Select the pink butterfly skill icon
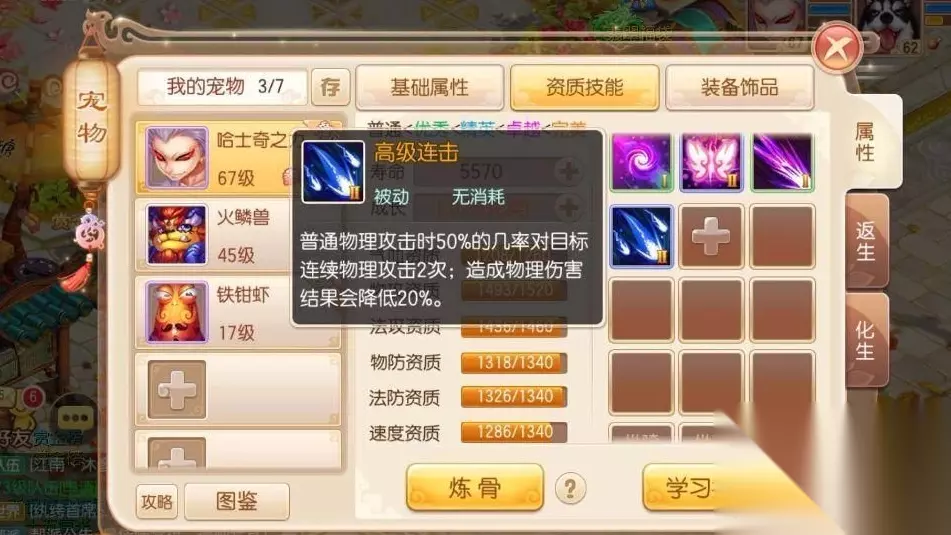This screenshot has width=951, height=535. (711, 163)
